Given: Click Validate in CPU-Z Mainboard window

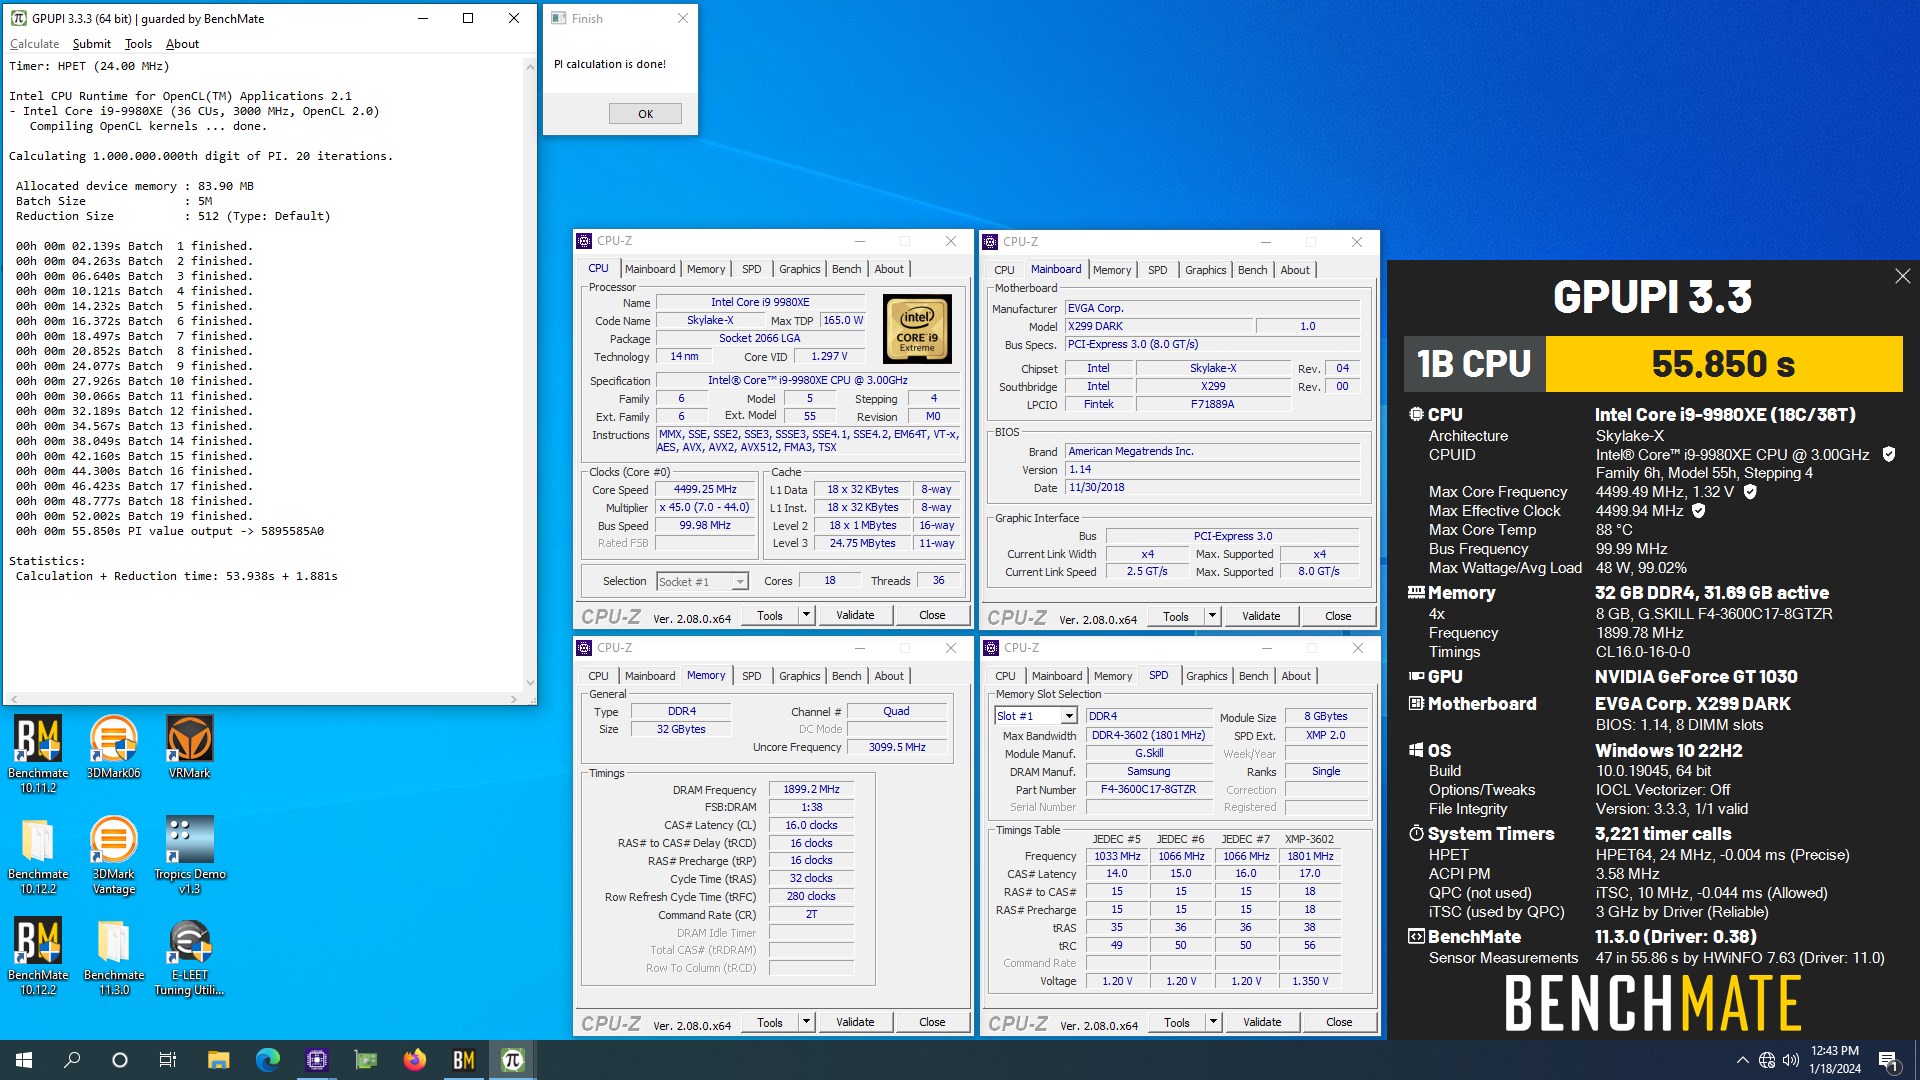Looking at the screenshot, I should (x=1261, y=616).
